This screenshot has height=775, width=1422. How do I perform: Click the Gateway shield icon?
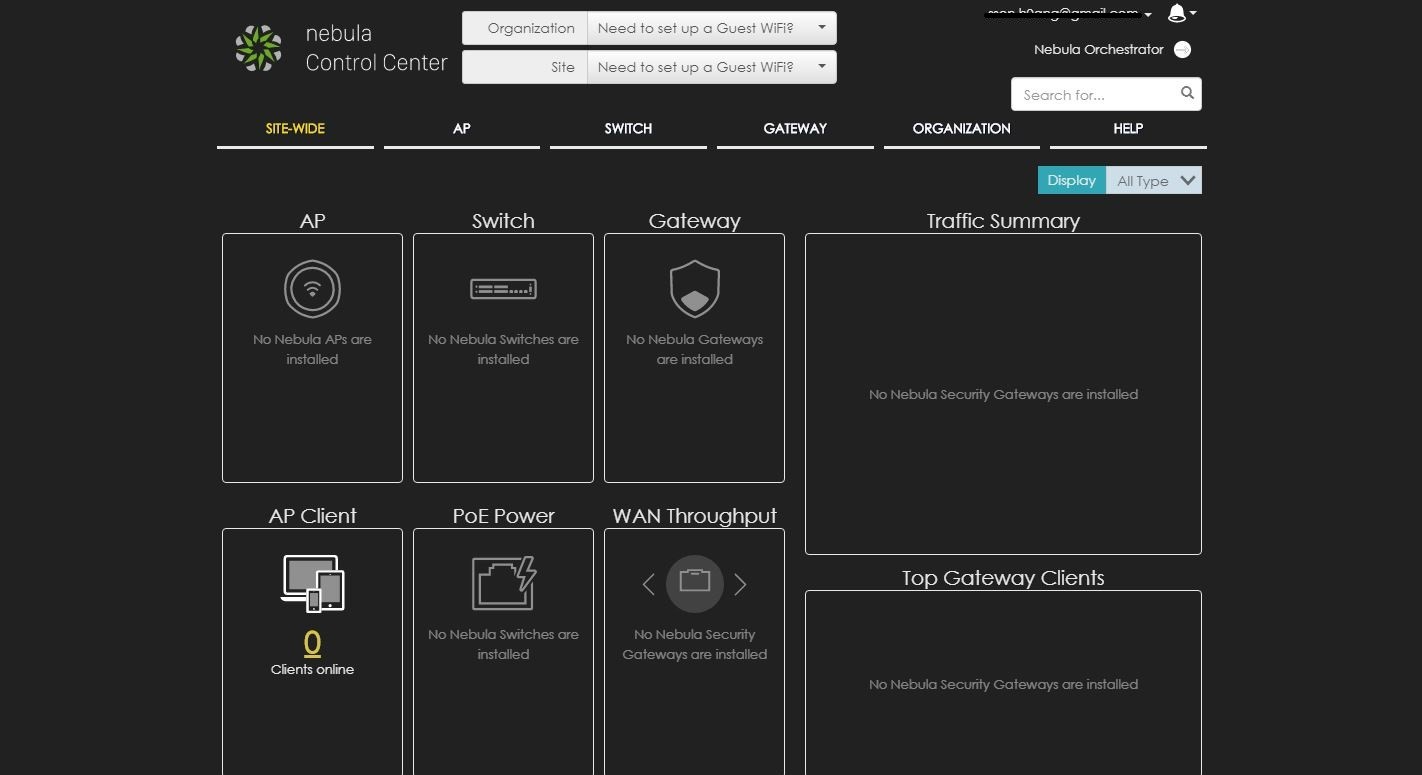click(694, 289)
